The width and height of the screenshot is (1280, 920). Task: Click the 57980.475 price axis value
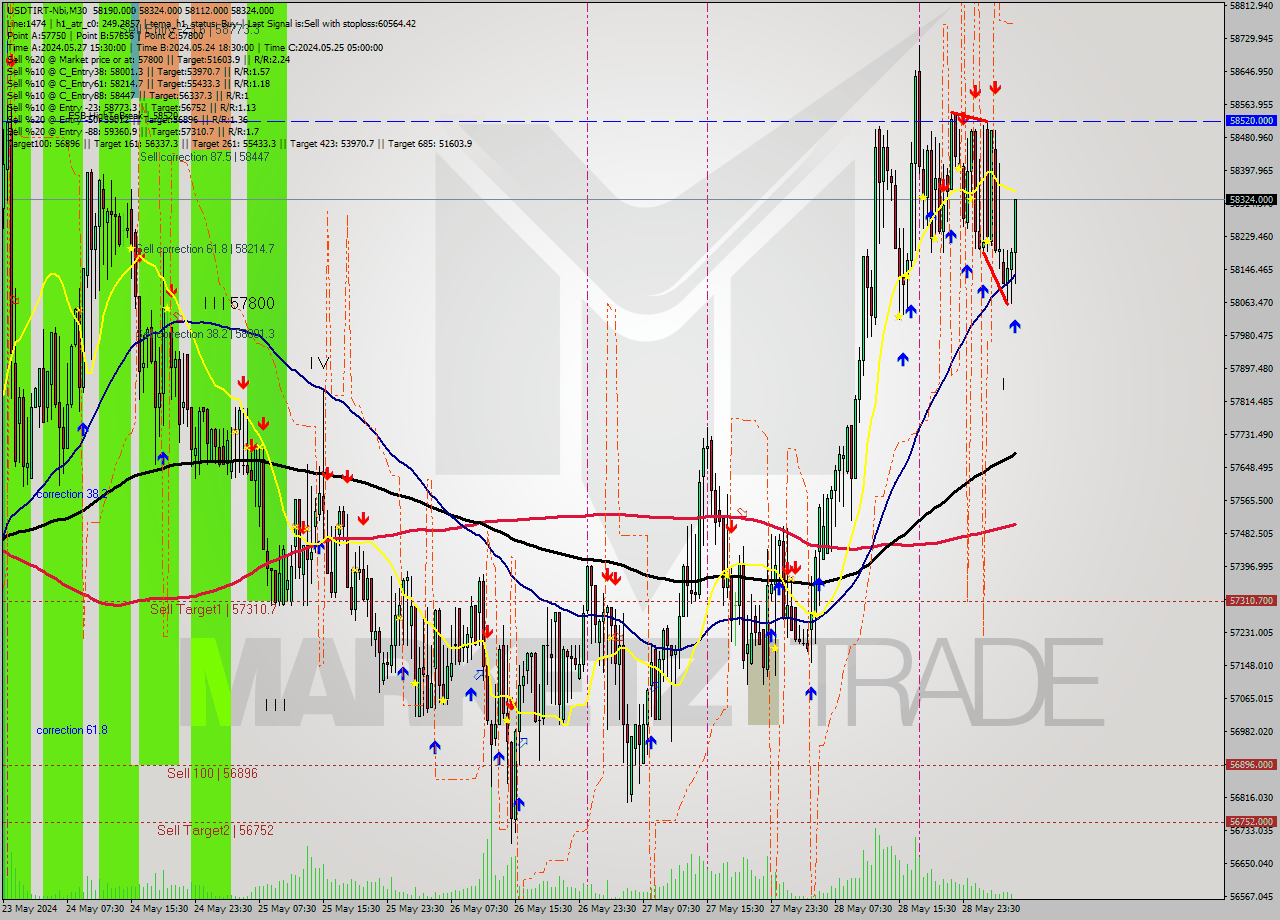pyautogui.click(x=1251, y=335)
